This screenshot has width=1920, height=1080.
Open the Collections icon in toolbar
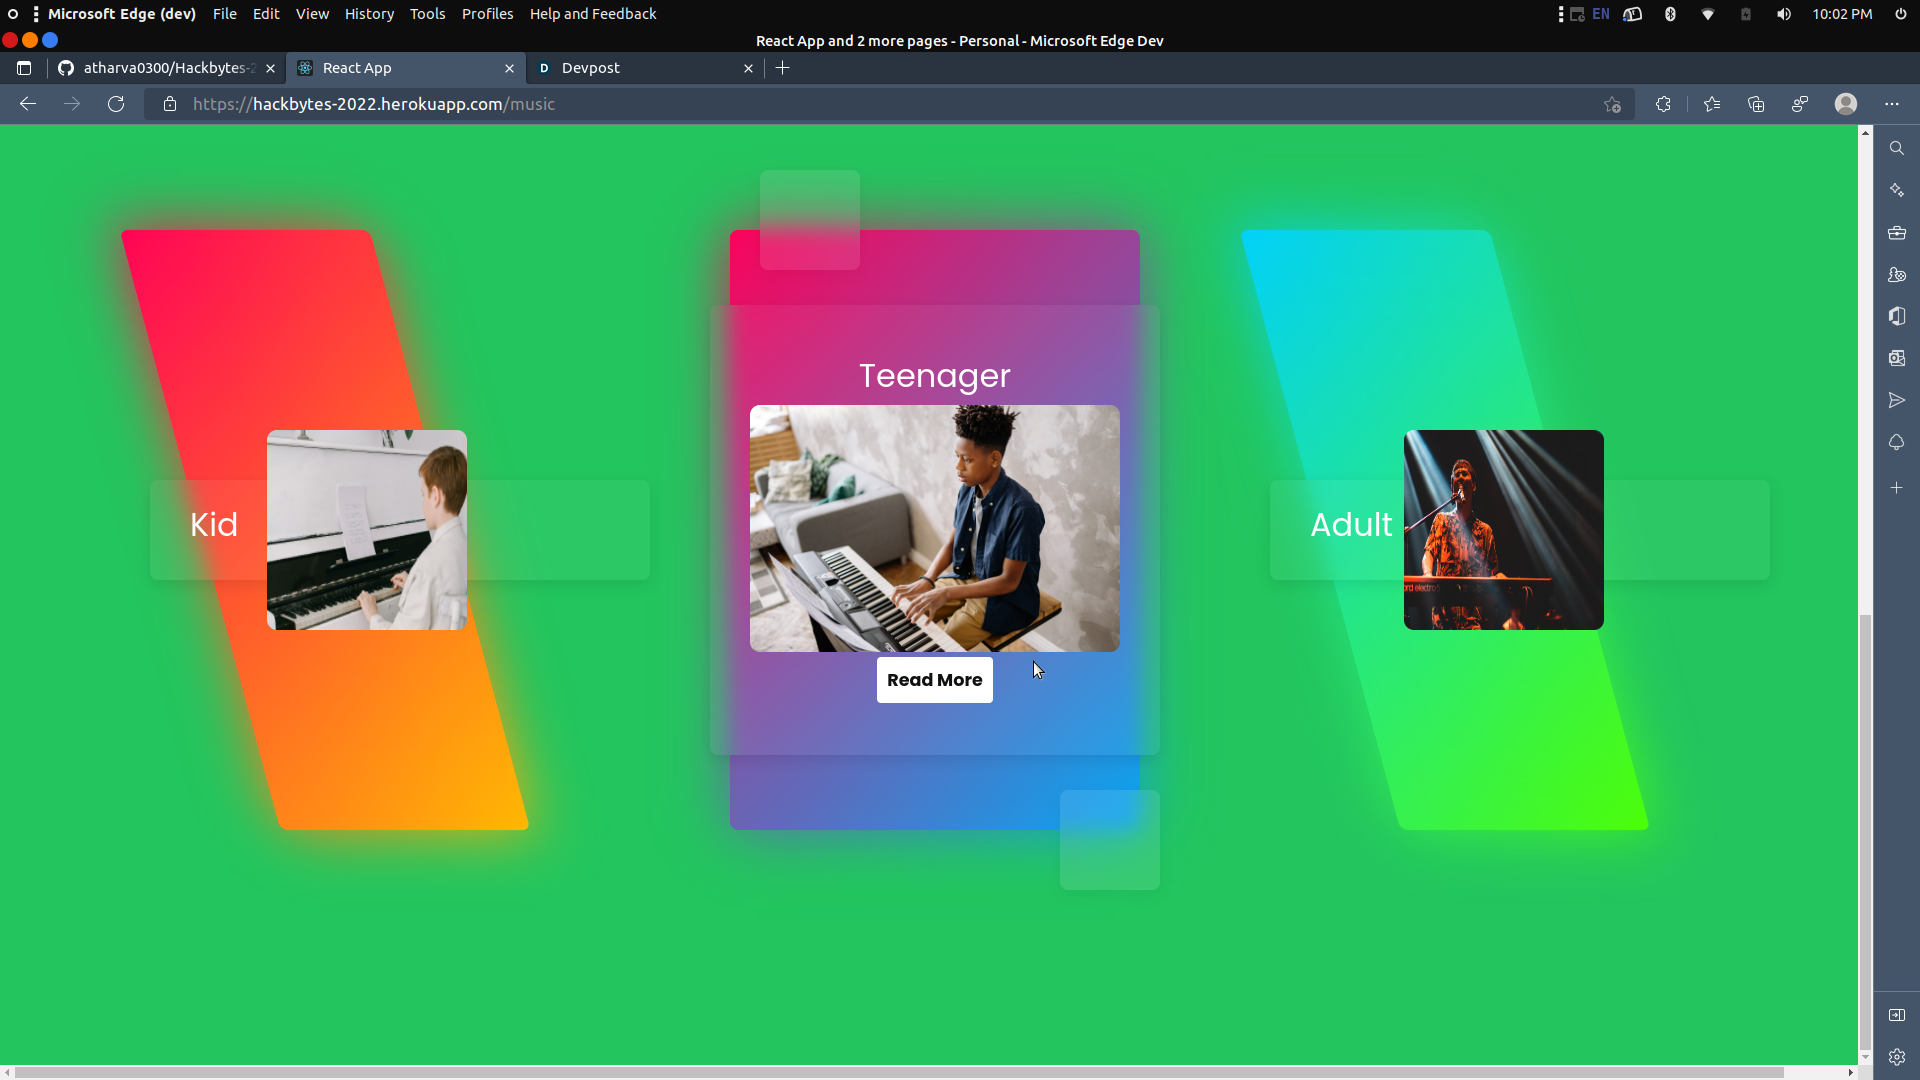point(1756,104)
